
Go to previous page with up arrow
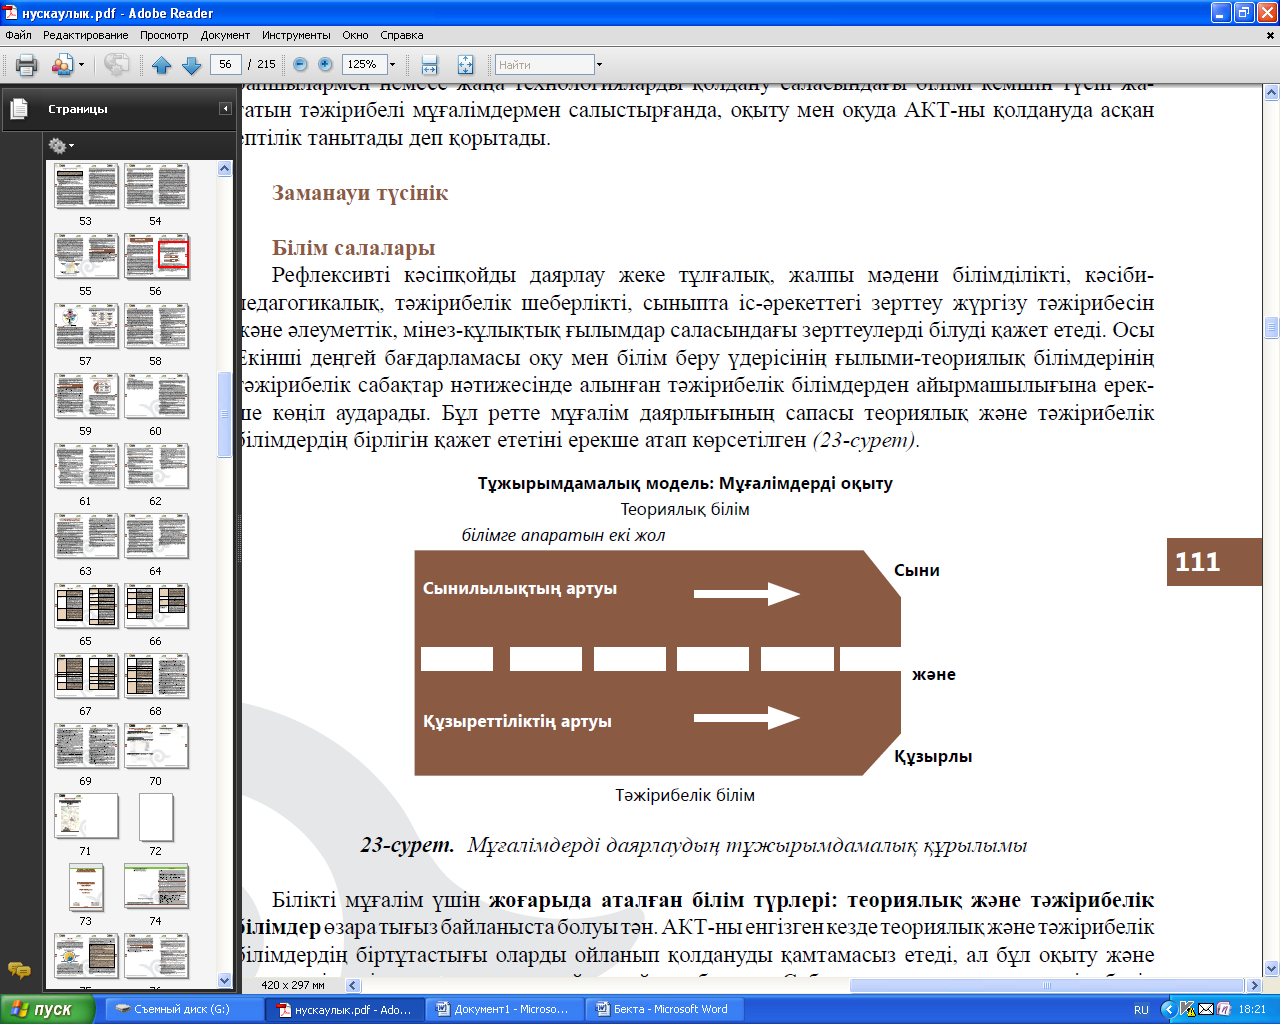(x=162, y=65)
